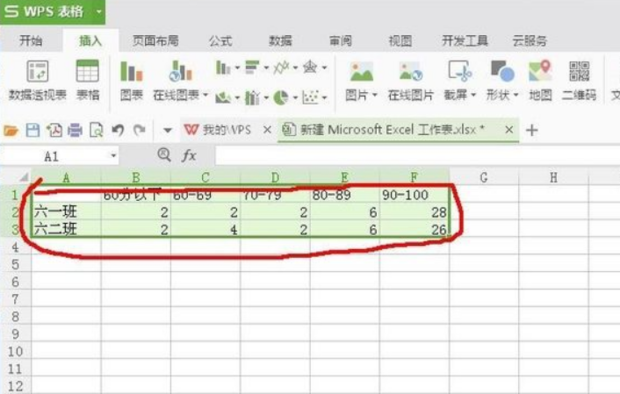Screen dimensions: 620x394
Task: Expand the WPS 表格 application menu arrow
Action: 99,11
